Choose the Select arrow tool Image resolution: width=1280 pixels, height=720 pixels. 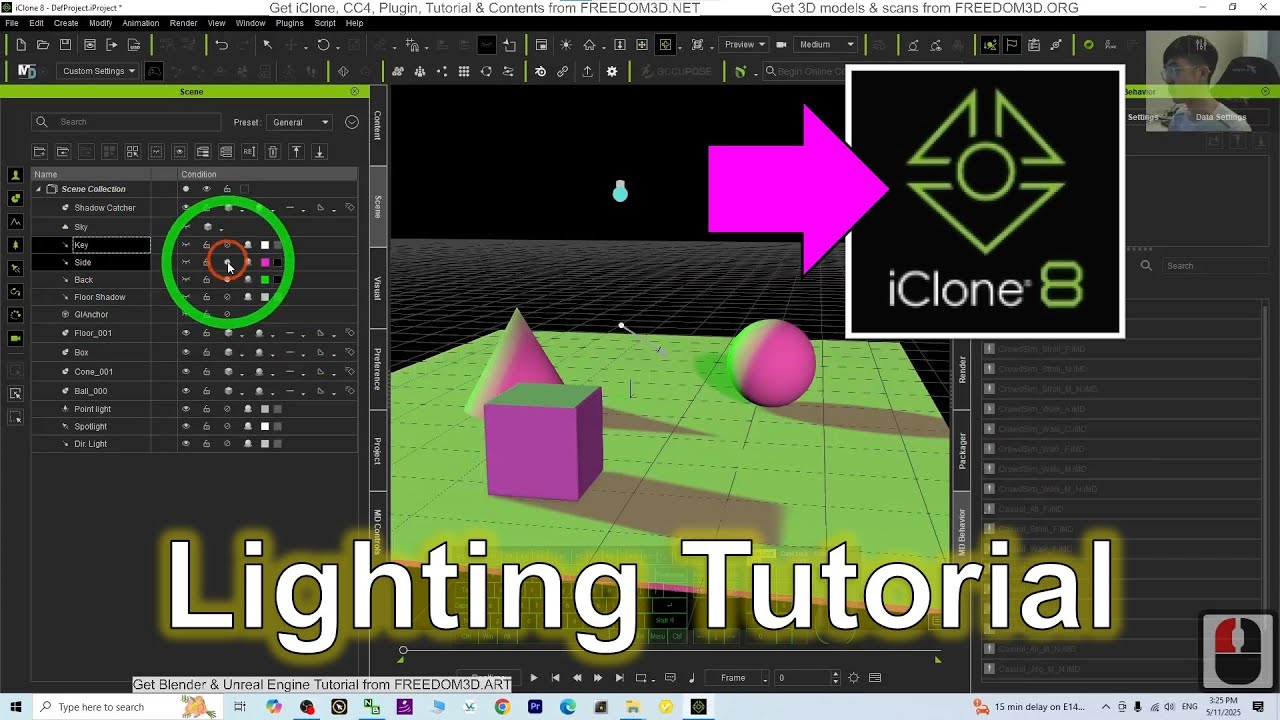pyautogui.click(x=267, y=45)
